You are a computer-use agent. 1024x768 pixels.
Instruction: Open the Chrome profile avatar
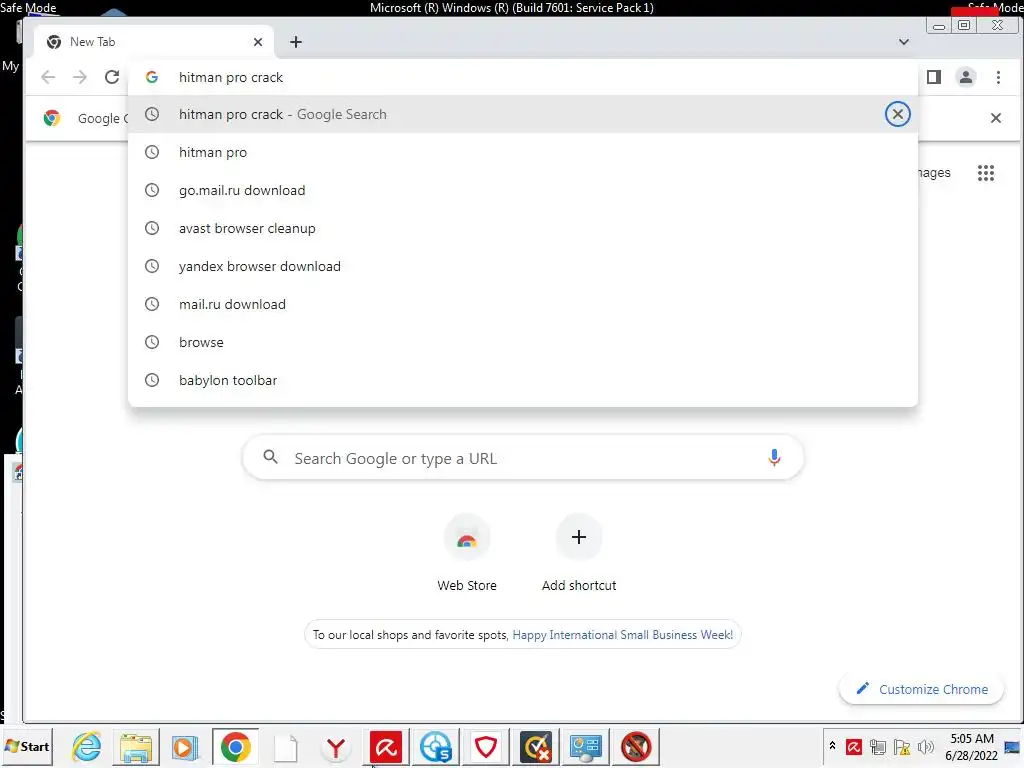[966, 77]
